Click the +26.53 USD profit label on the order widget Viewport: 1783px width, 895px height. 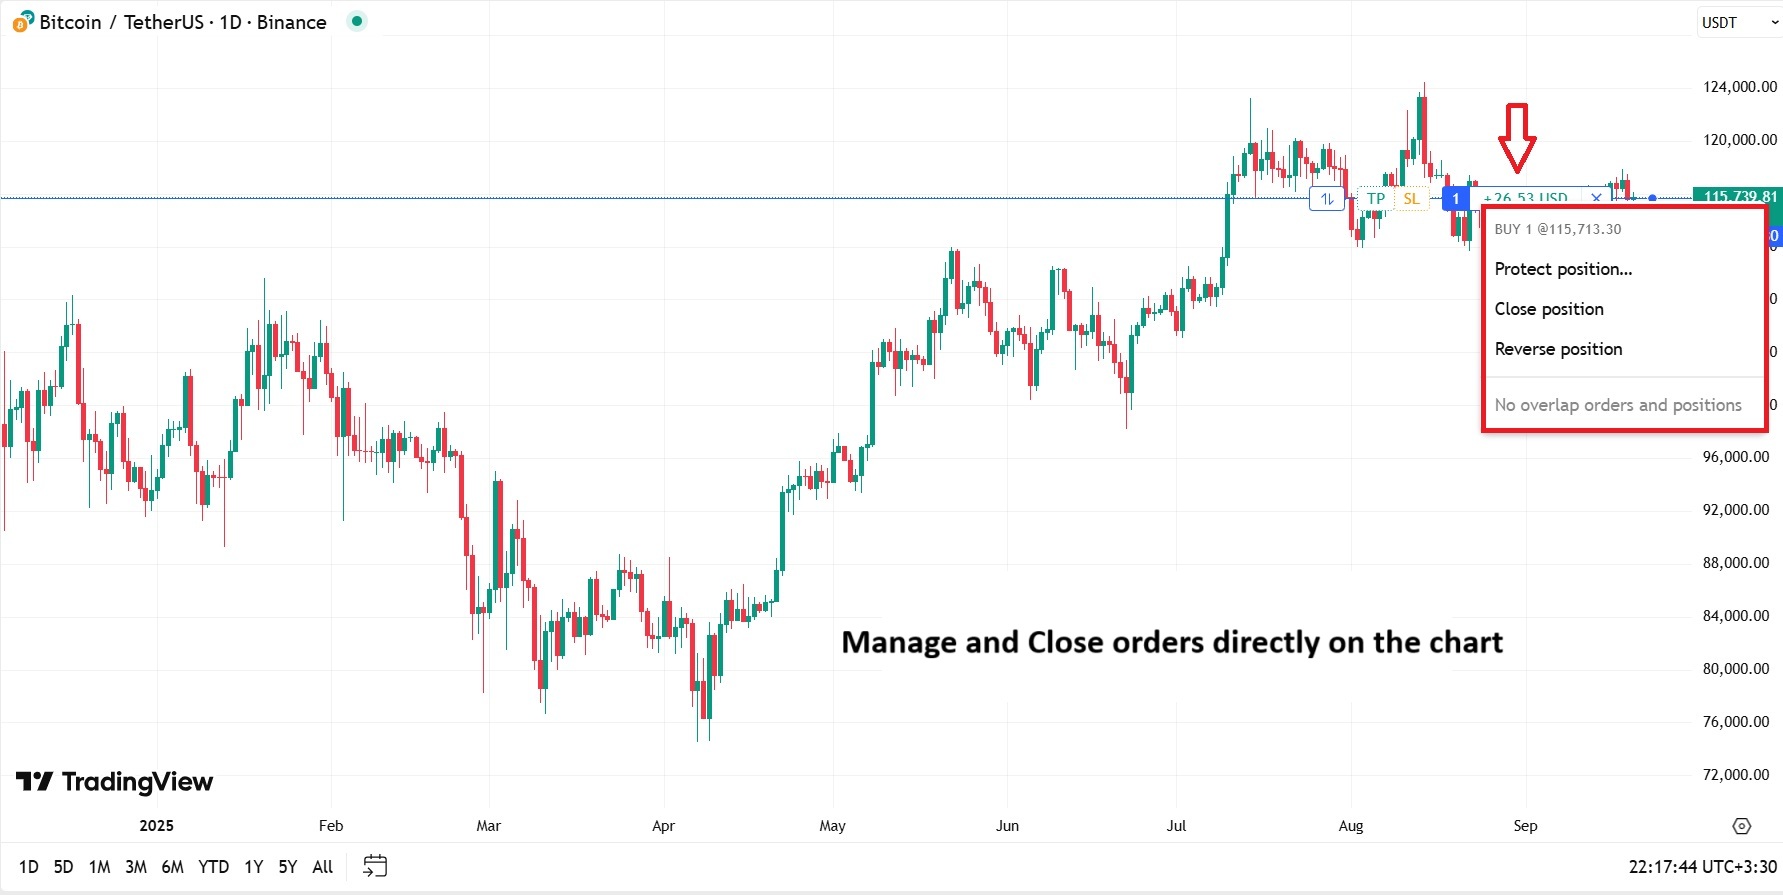pyautogui.click(x=1525, y=198)
